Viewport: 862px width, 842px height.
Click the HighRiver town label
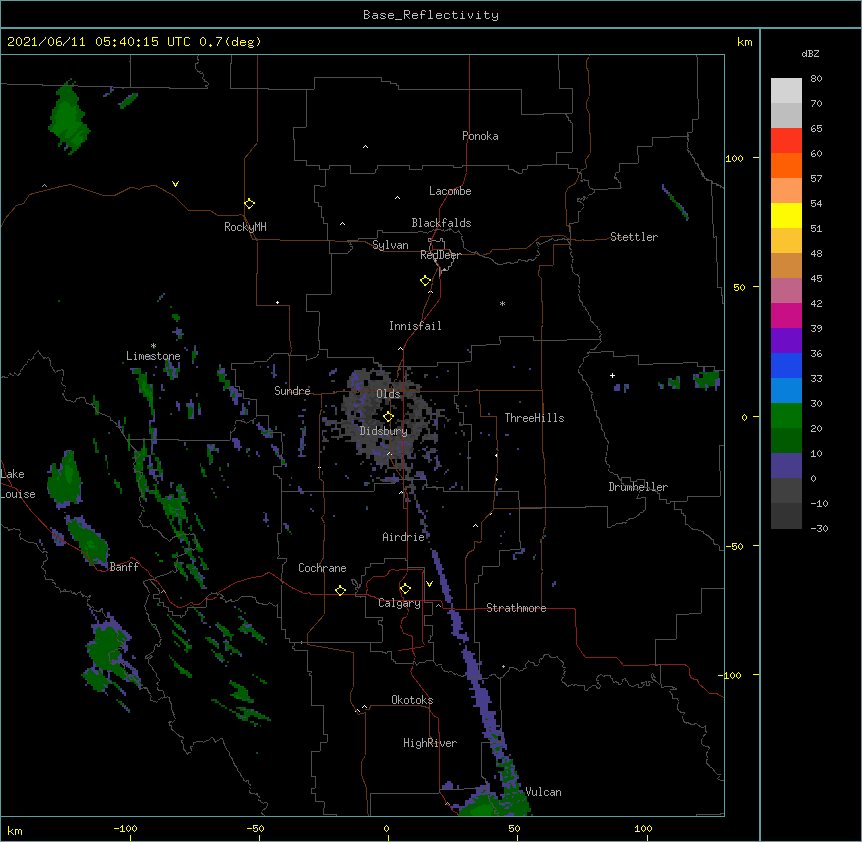point(430,743)
